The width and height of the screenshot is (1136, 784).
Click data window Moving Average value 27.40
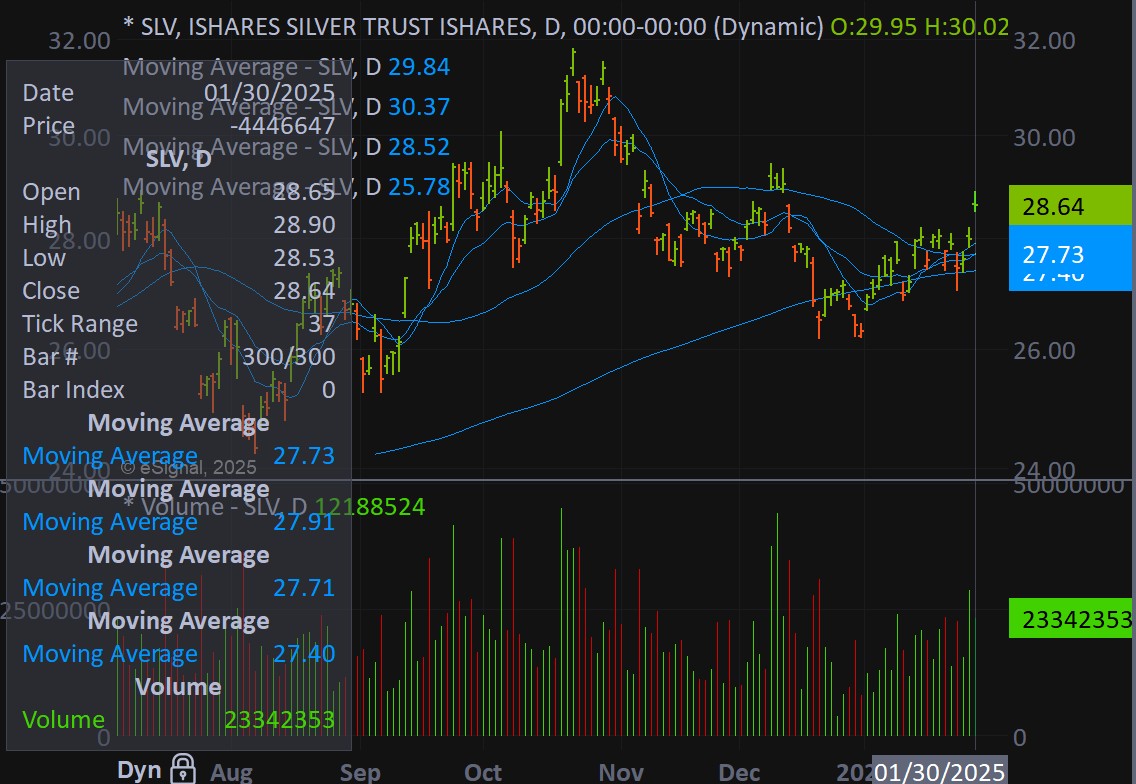(x=304, y=654)
